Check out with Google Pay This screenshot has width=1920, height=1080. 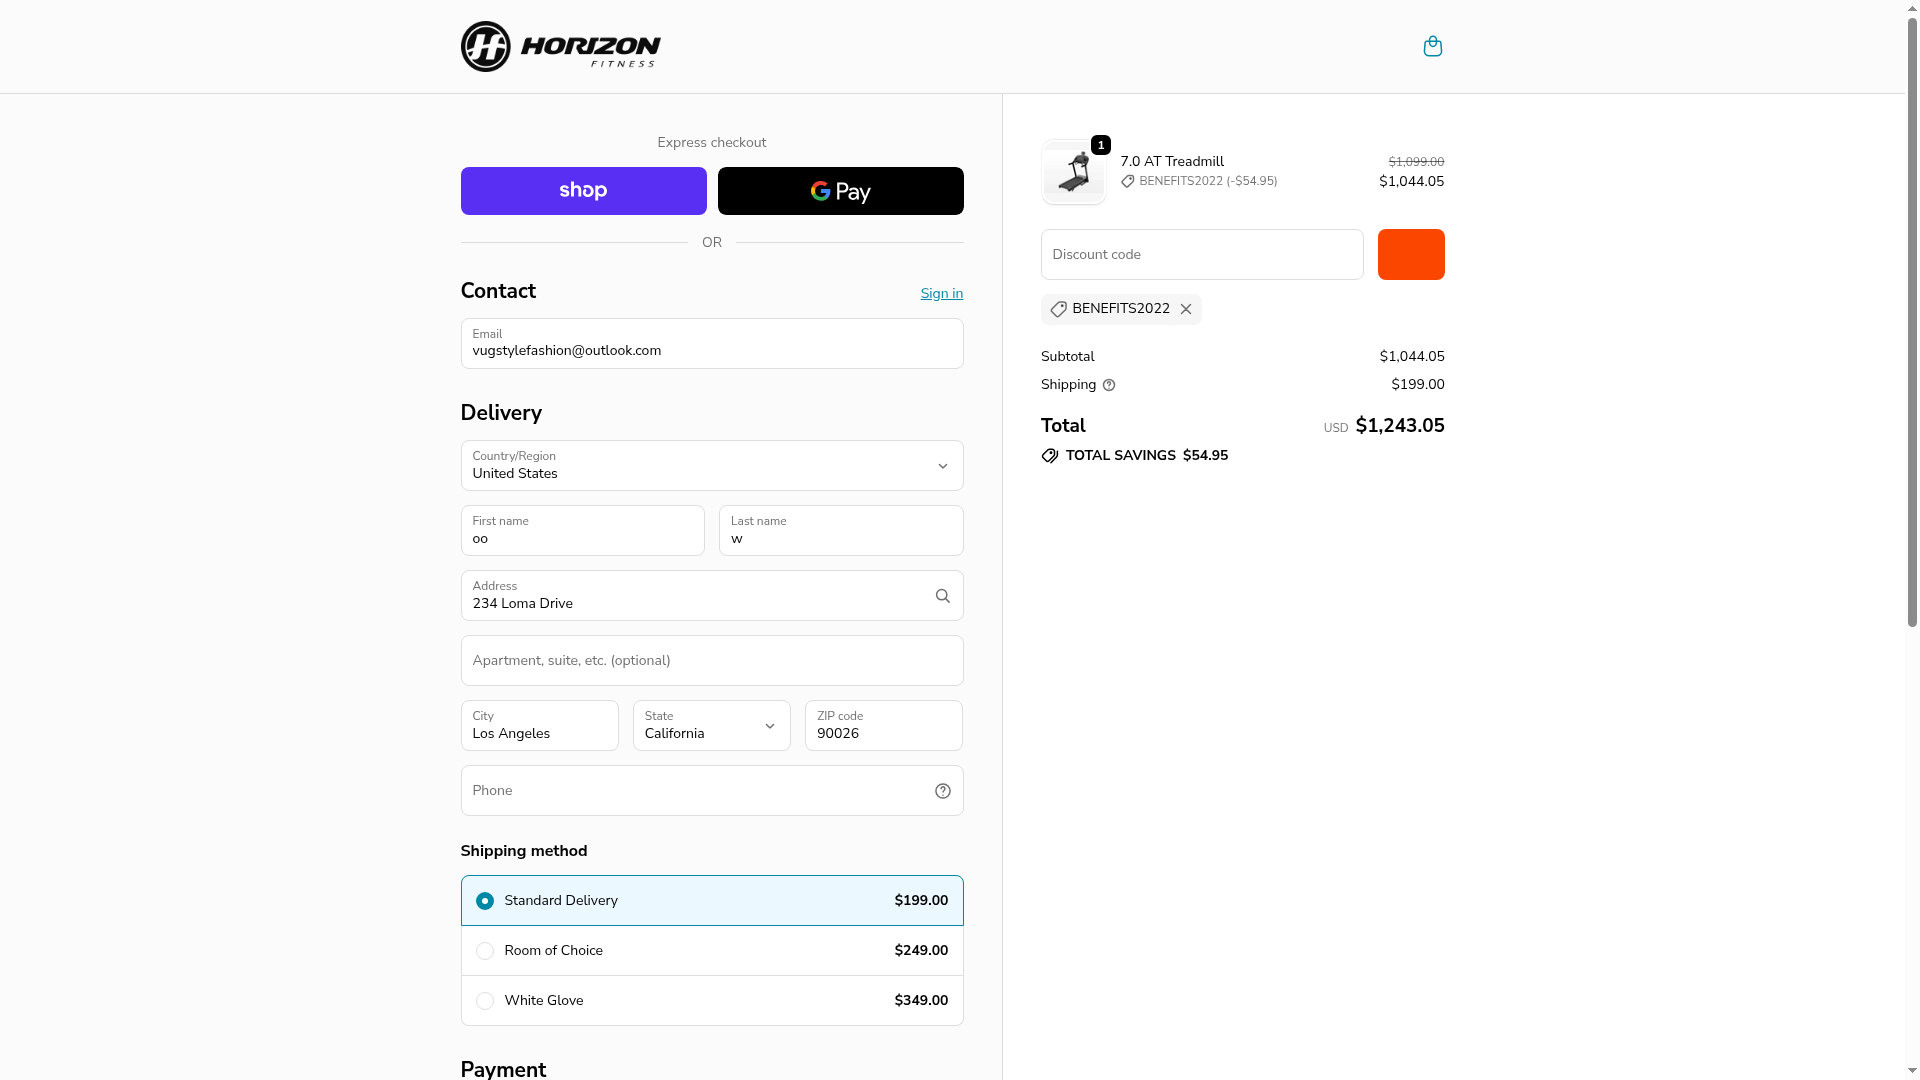pos(840,191)
